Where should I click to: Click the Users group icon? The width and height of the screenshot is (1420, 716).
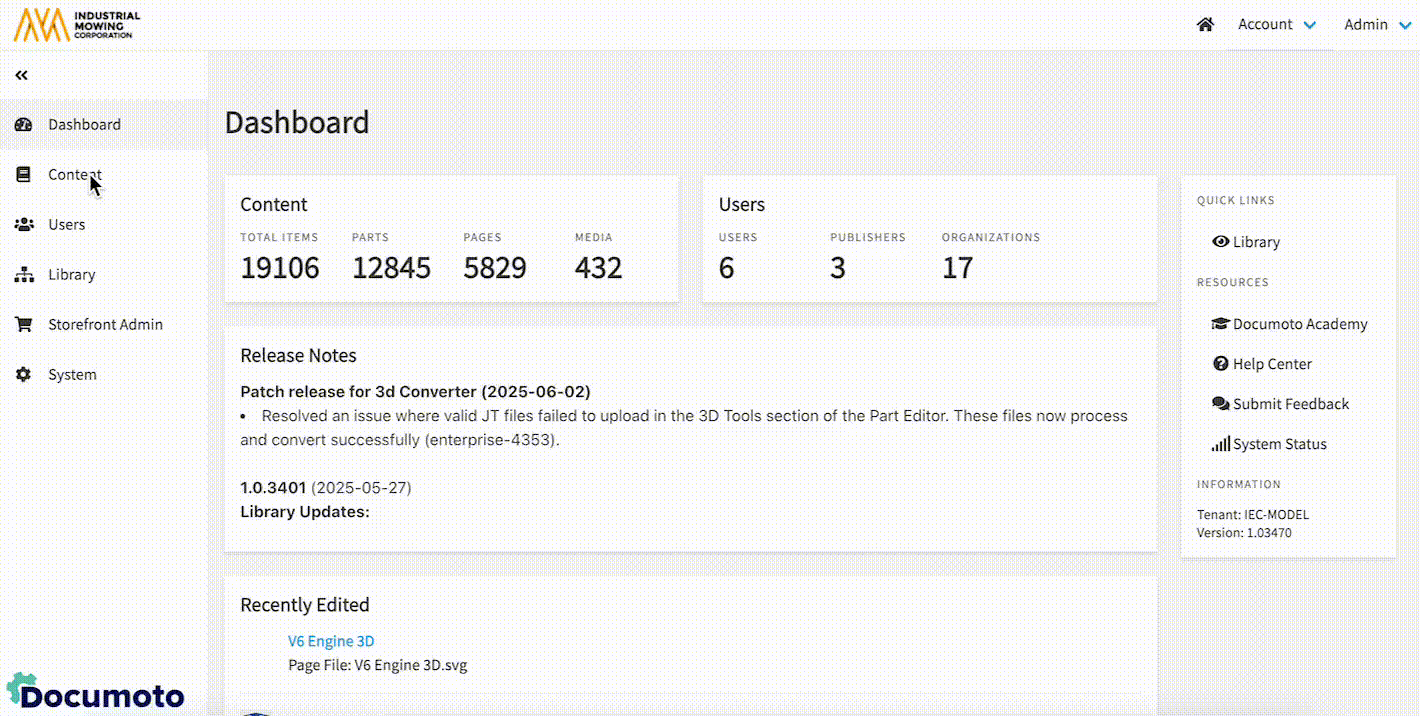pyautogui.click(x=24, y=225)
